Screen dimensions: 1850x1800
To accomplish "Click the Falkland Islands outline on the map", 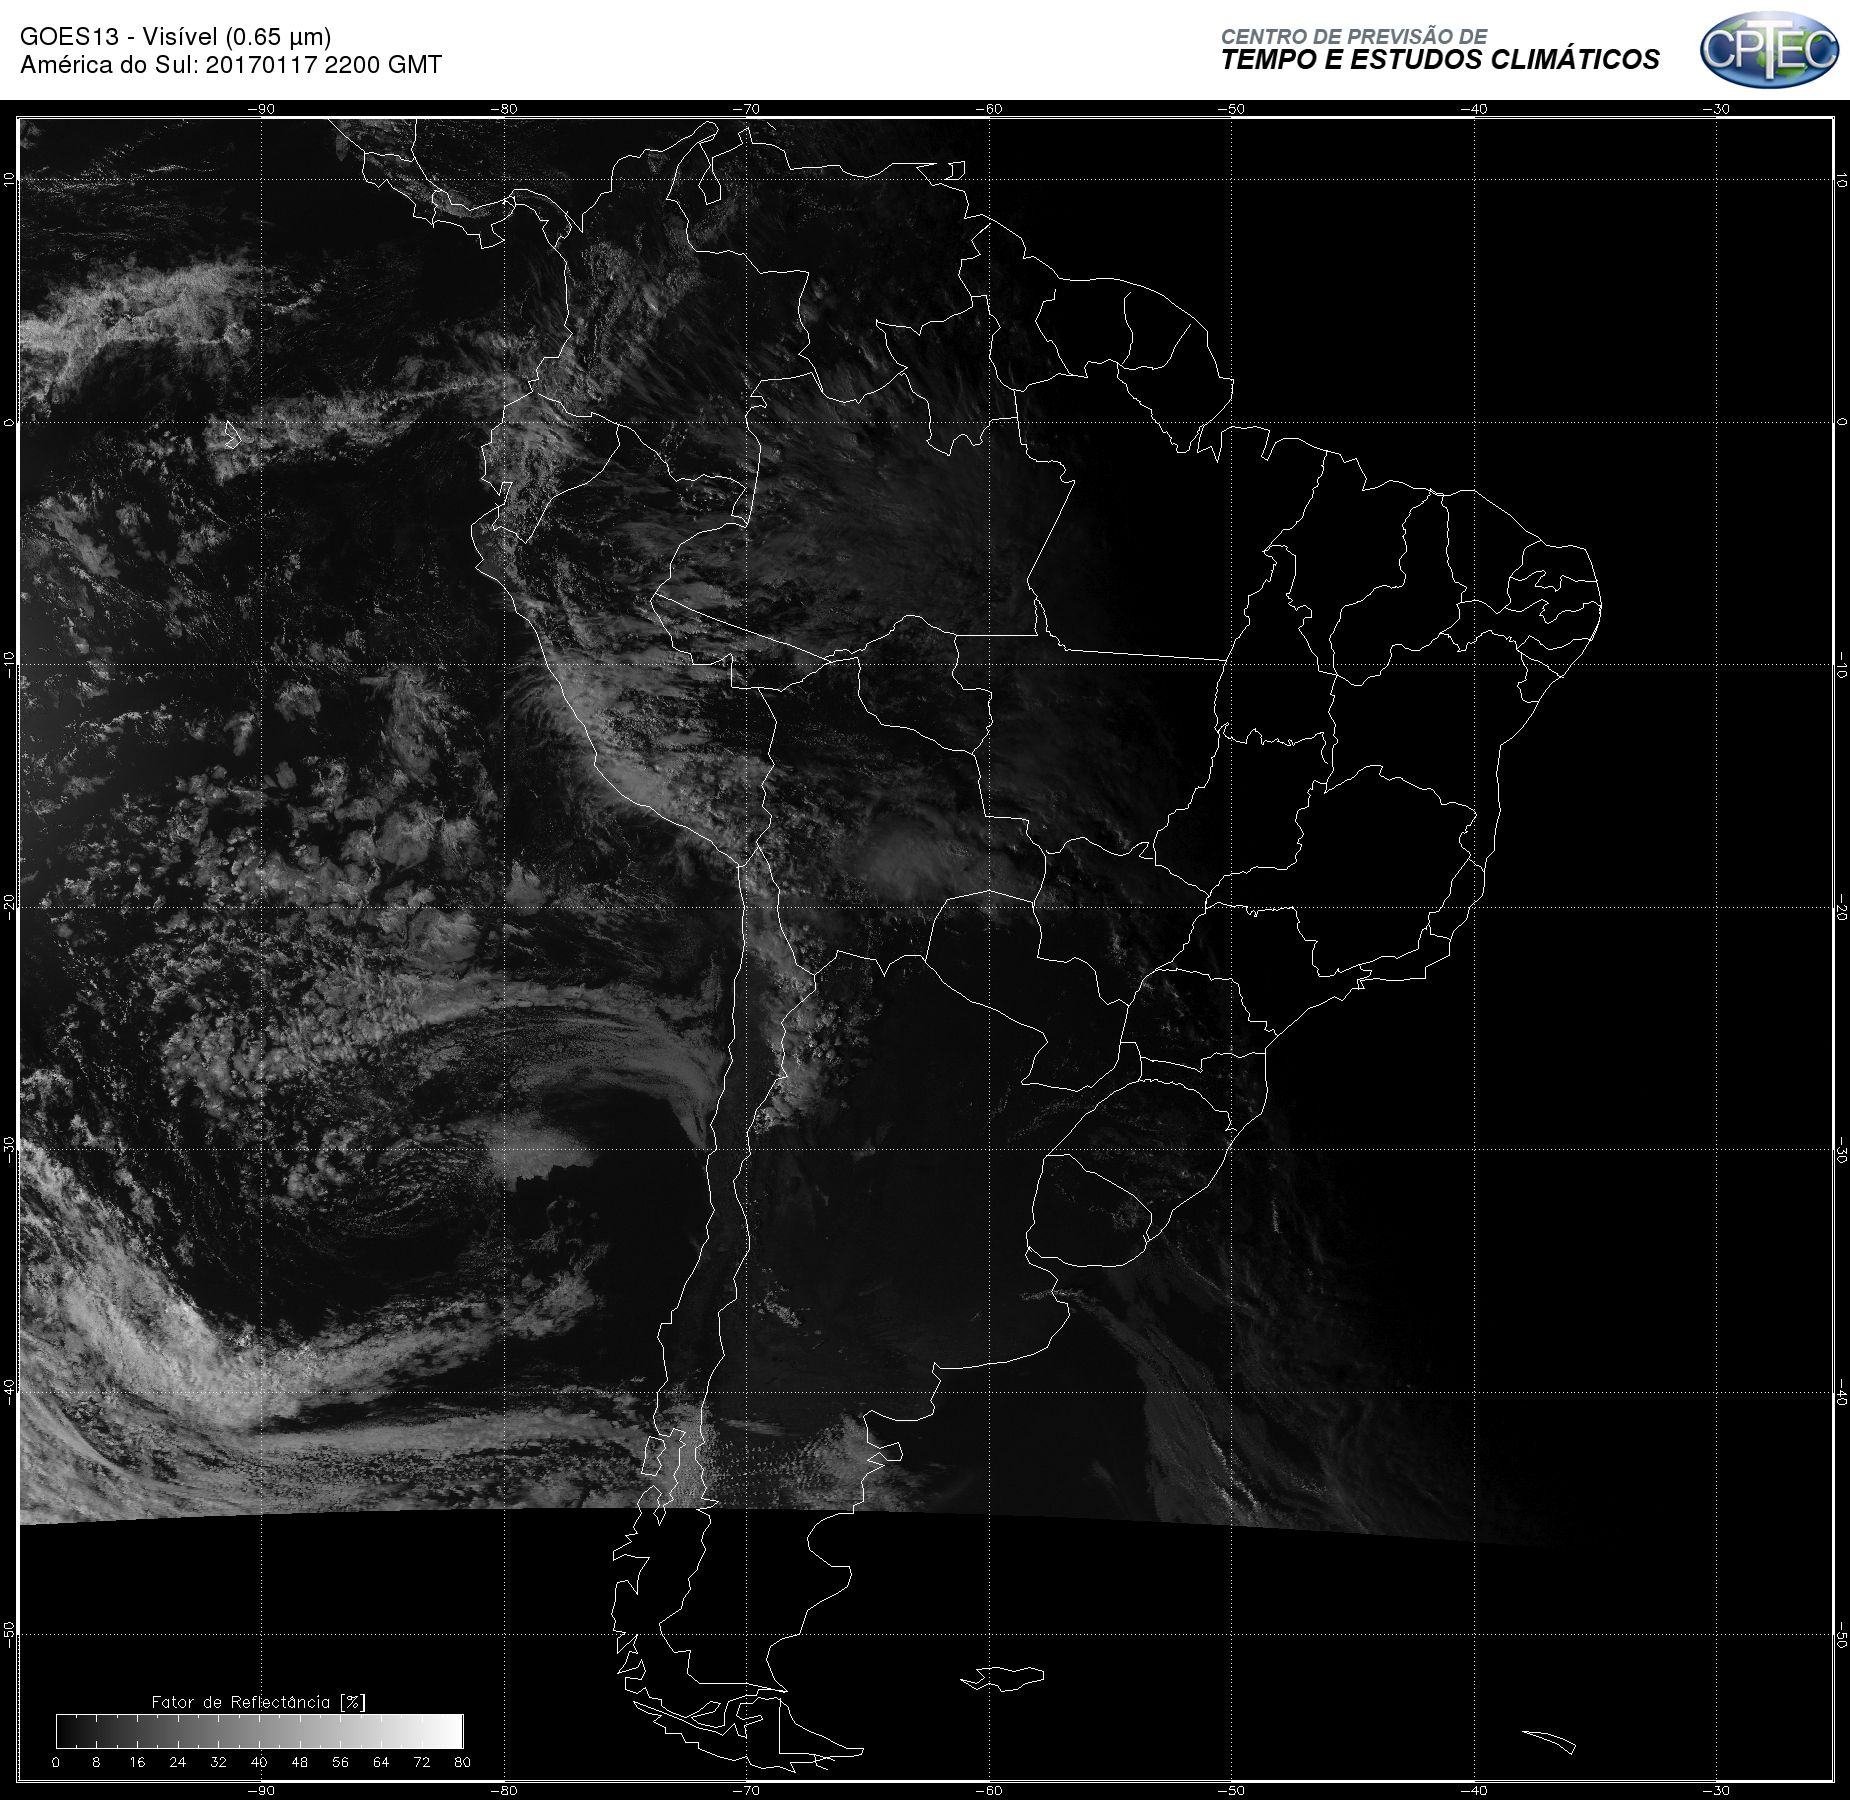I will tap(1003, 1679).
